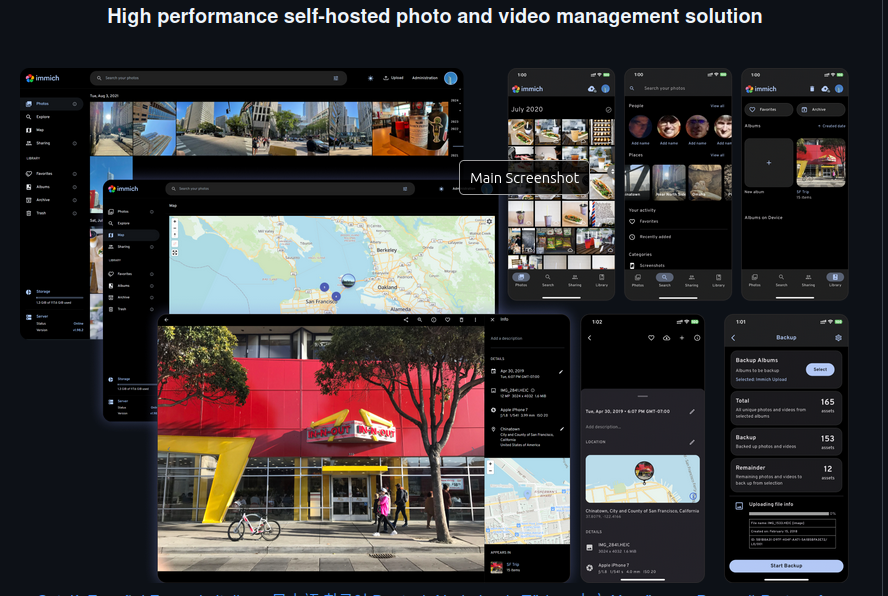Image resolution: width=888 pixels, height=596 pixels.
Task: Open the search filter options in the top search bar
Action: click(336, 78)
